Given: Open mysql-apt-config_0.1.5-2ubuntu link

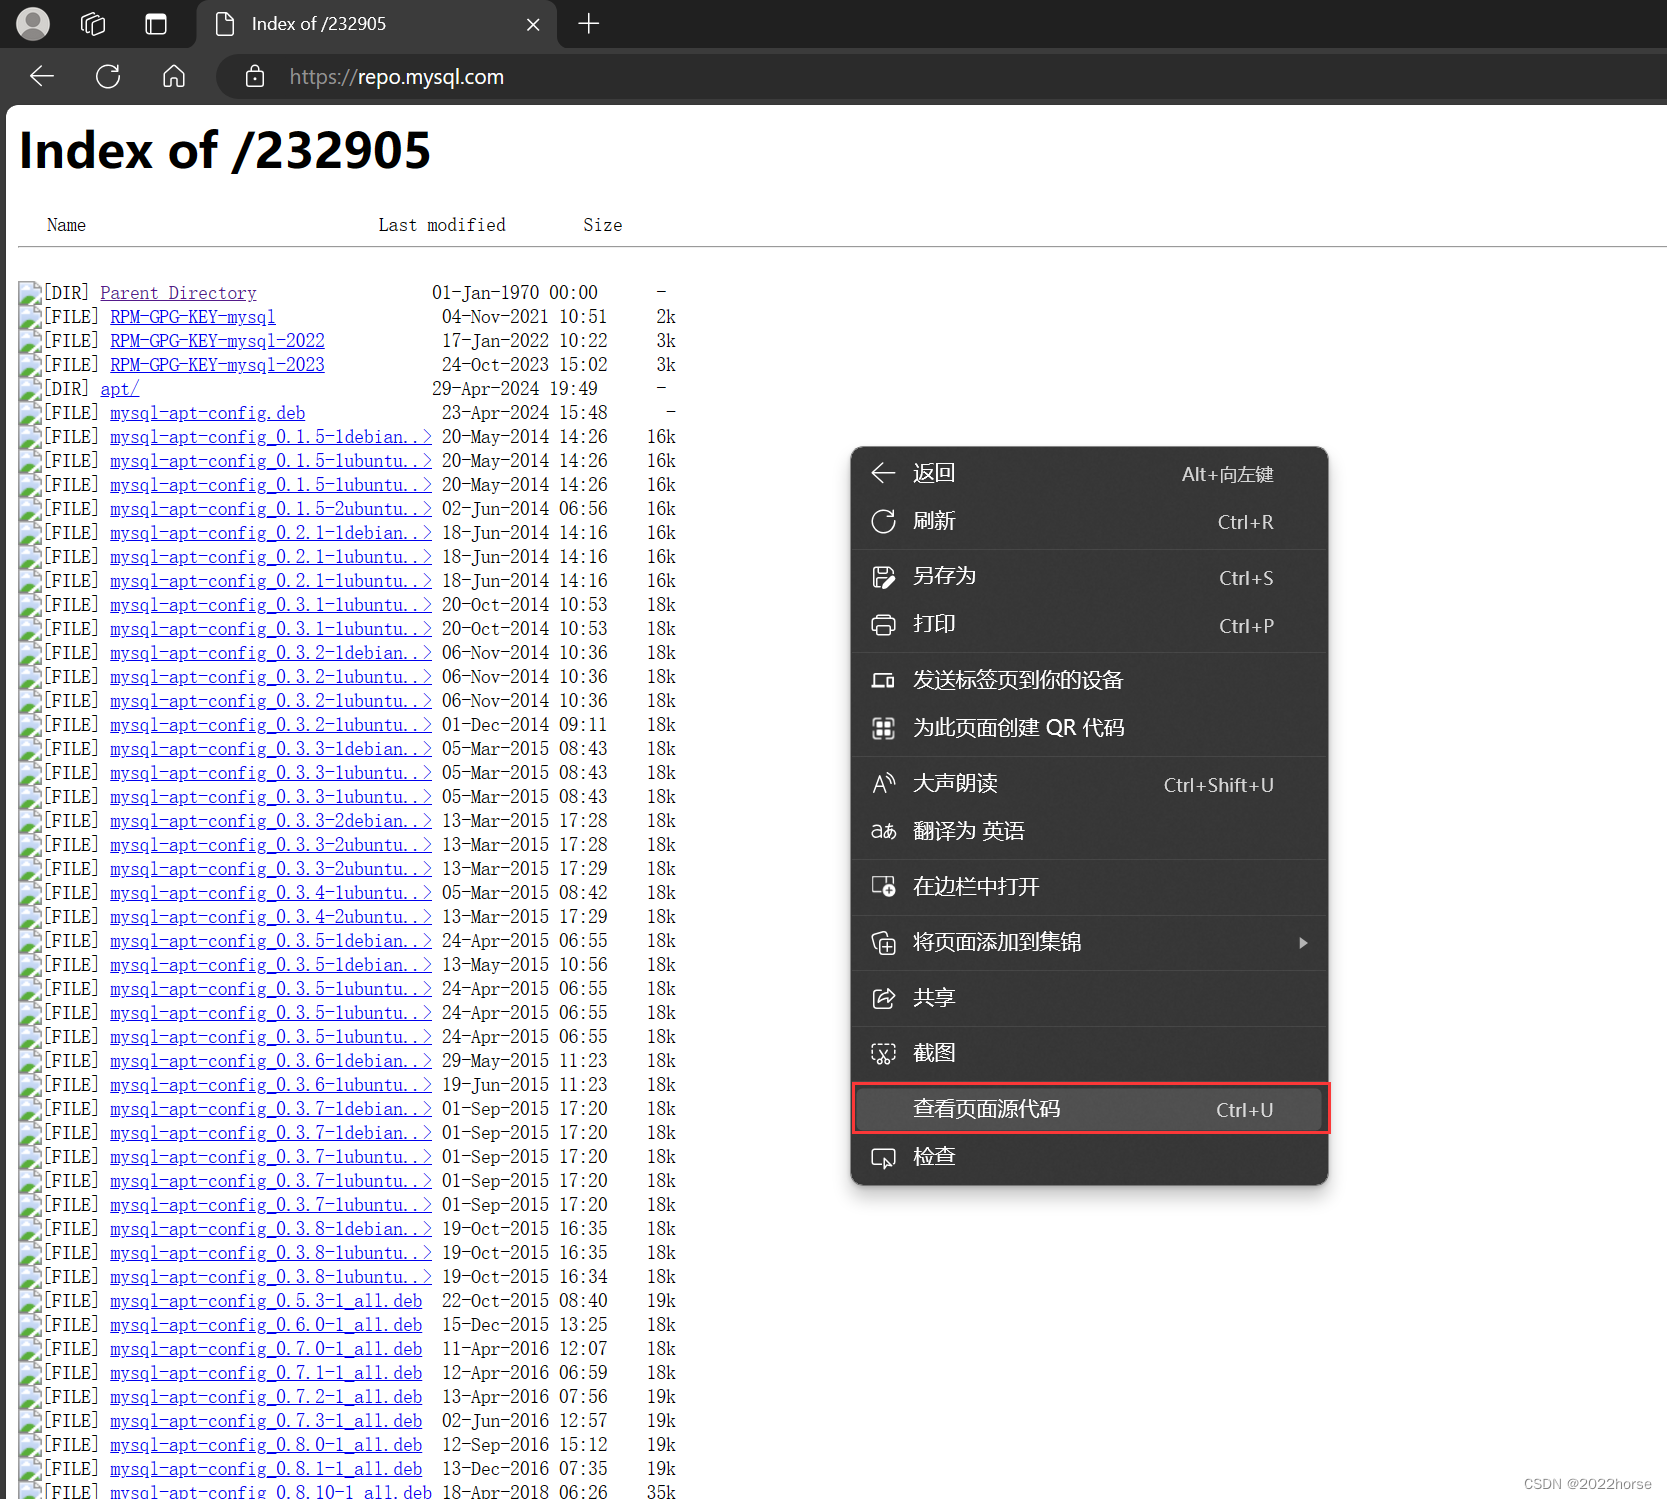Looking at the screenshot, I should point(270,509).
